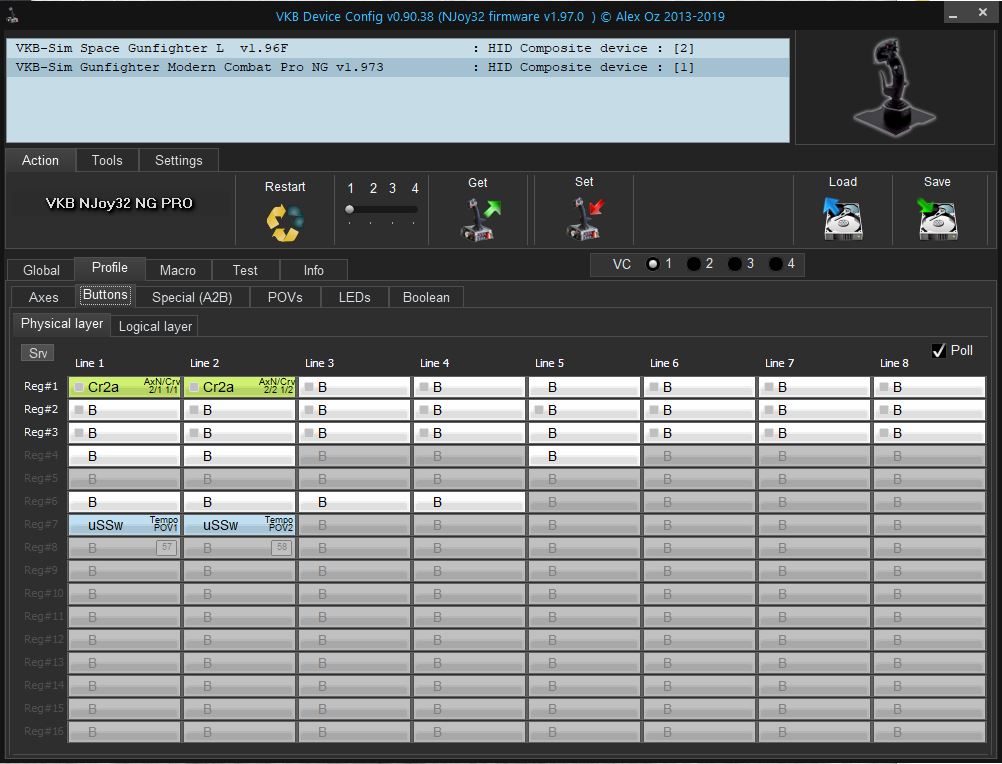Screen dimensions: 1002x764
Task: Open the POVs tab
Action: [285, 297]
